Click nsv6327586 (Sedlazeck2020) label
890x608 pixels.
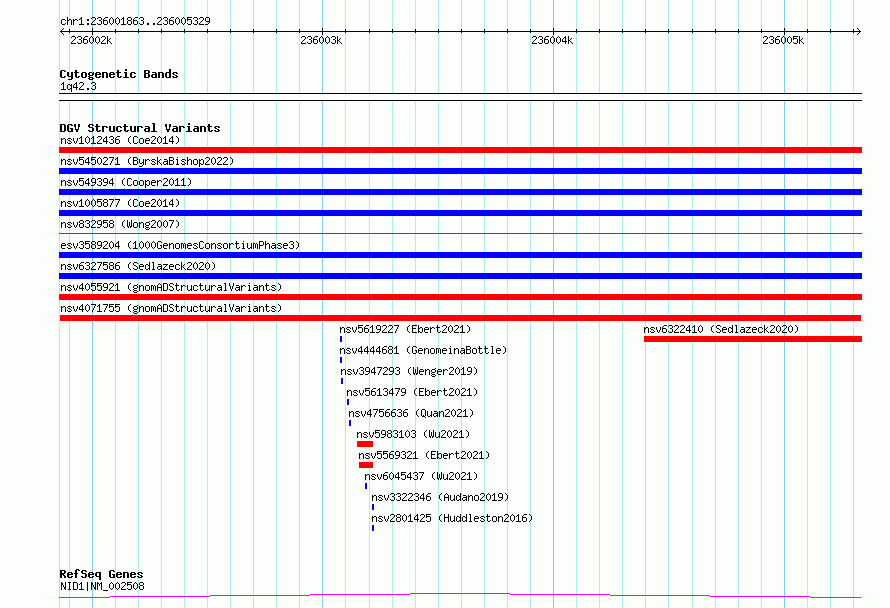138,266
